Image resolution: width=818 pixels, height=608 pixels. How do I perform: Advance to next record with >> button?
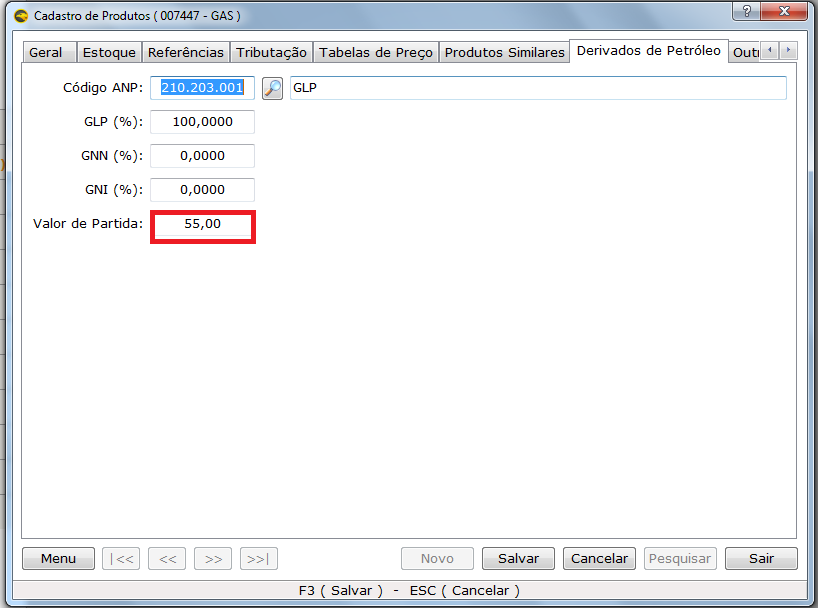coord(213,559)
